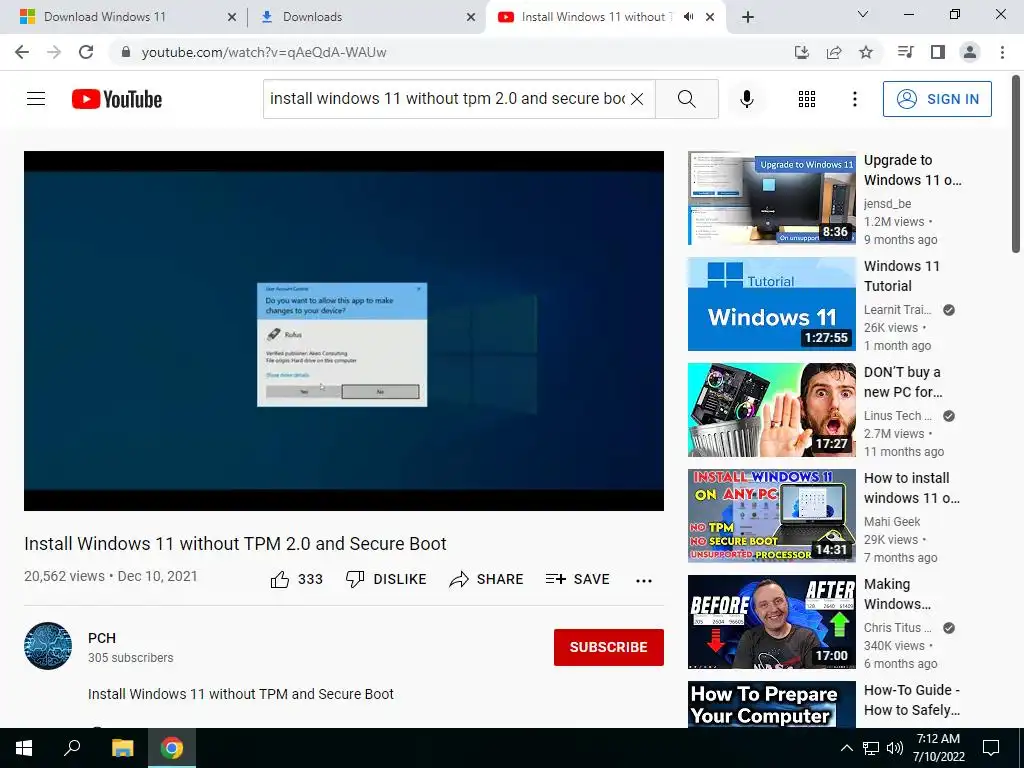Screen dimensions: 1024x768
Task: Click the magnifier search button
Action: pos(686,99)
